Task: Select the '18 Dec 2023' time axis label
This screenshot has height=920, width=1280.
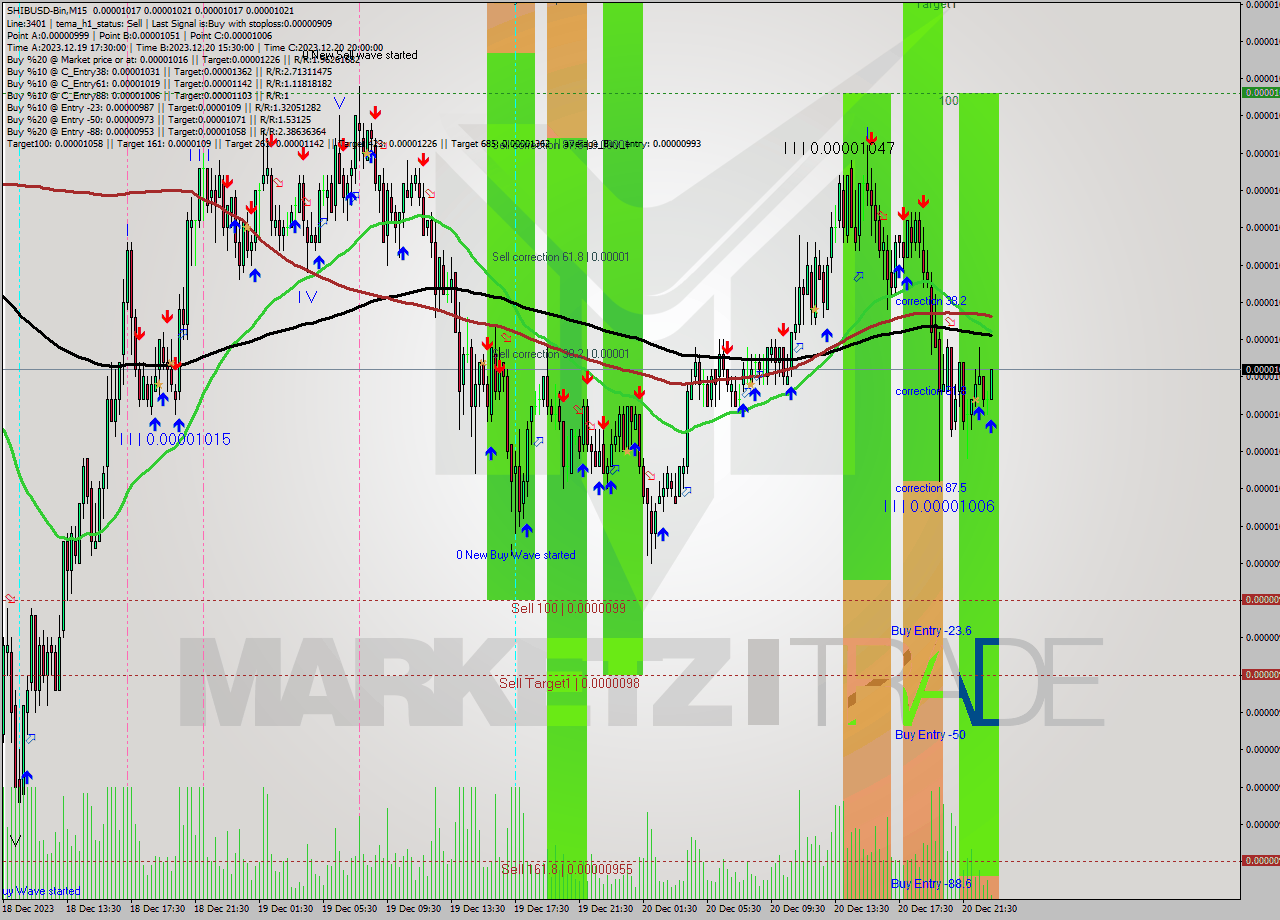Action: coord(30,909)
